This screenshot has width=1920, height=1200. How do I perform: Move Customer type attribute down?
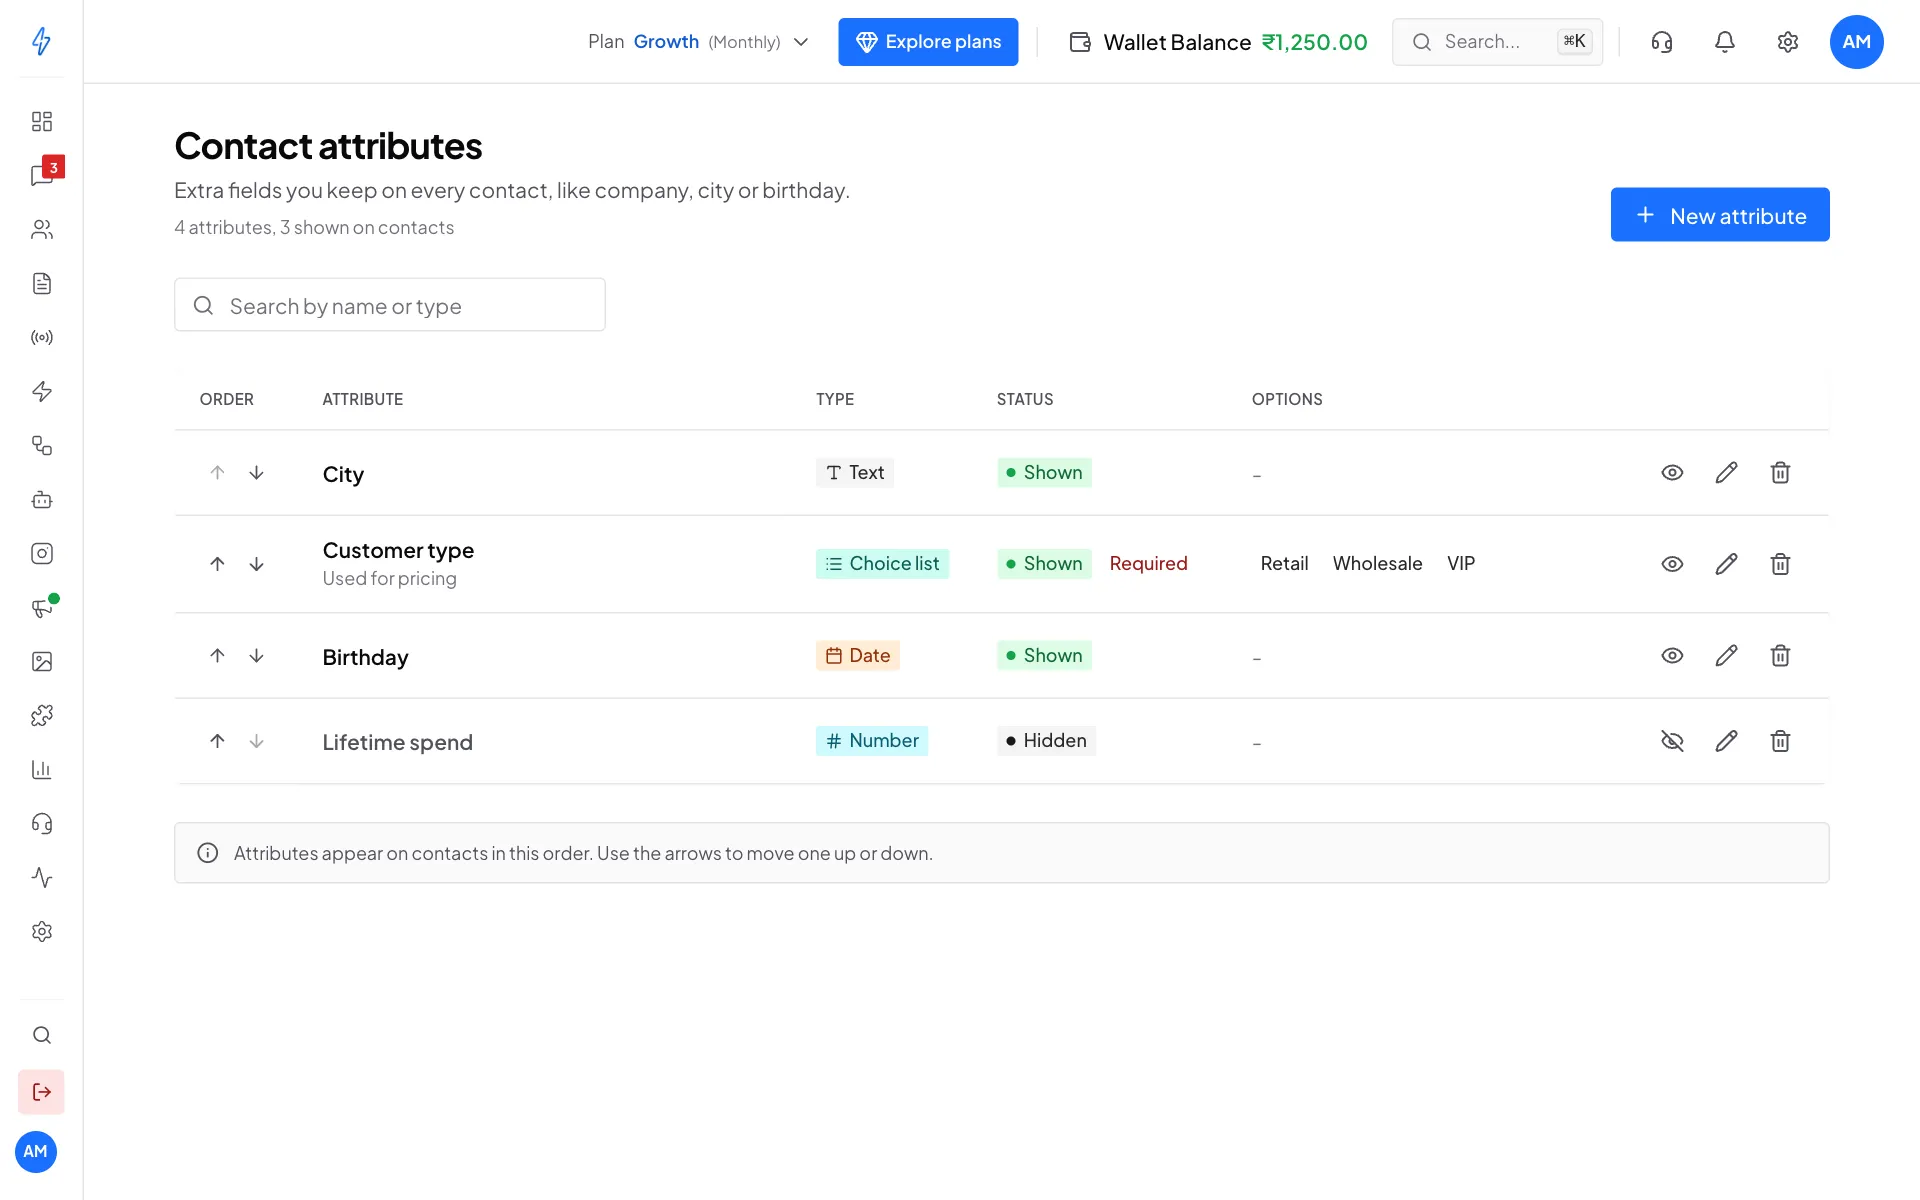pos(256,564)
